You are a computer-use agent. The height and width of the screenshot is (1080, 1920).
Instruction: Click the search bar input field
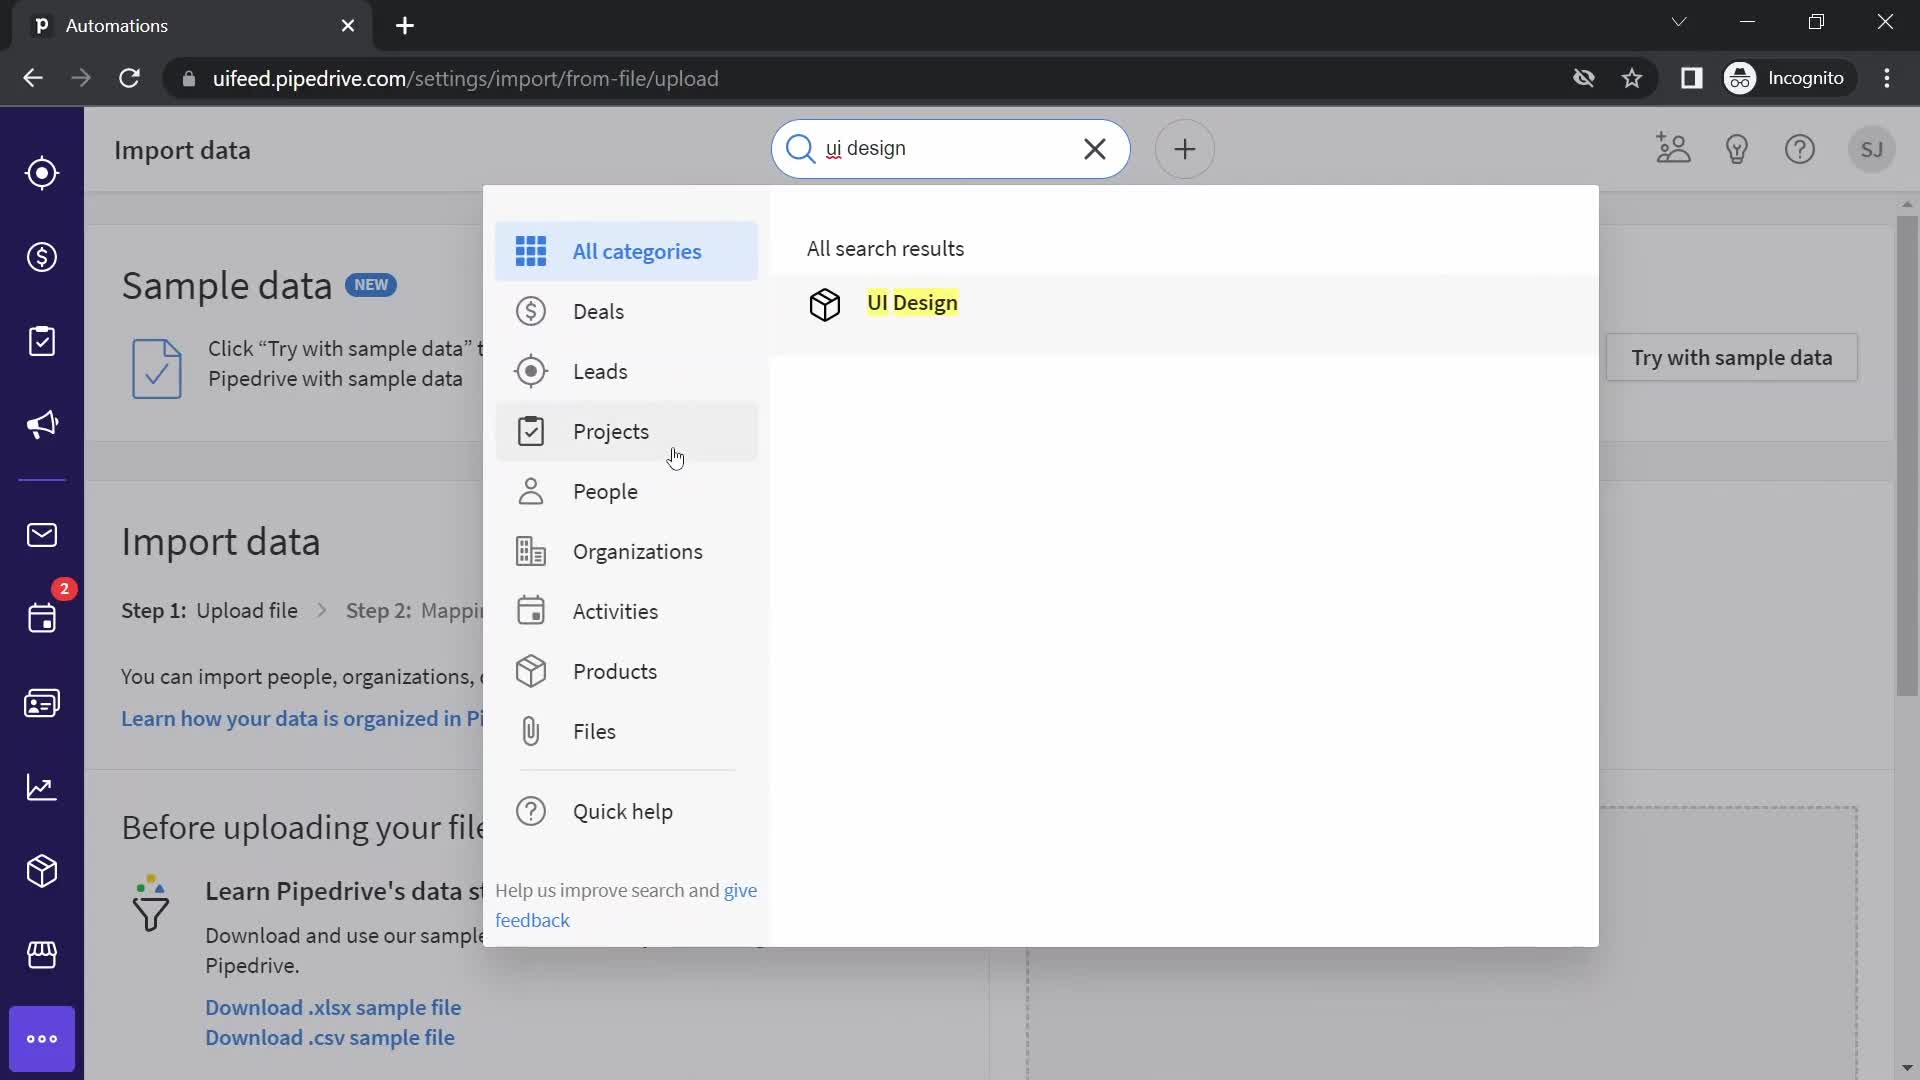pos(948,148)
